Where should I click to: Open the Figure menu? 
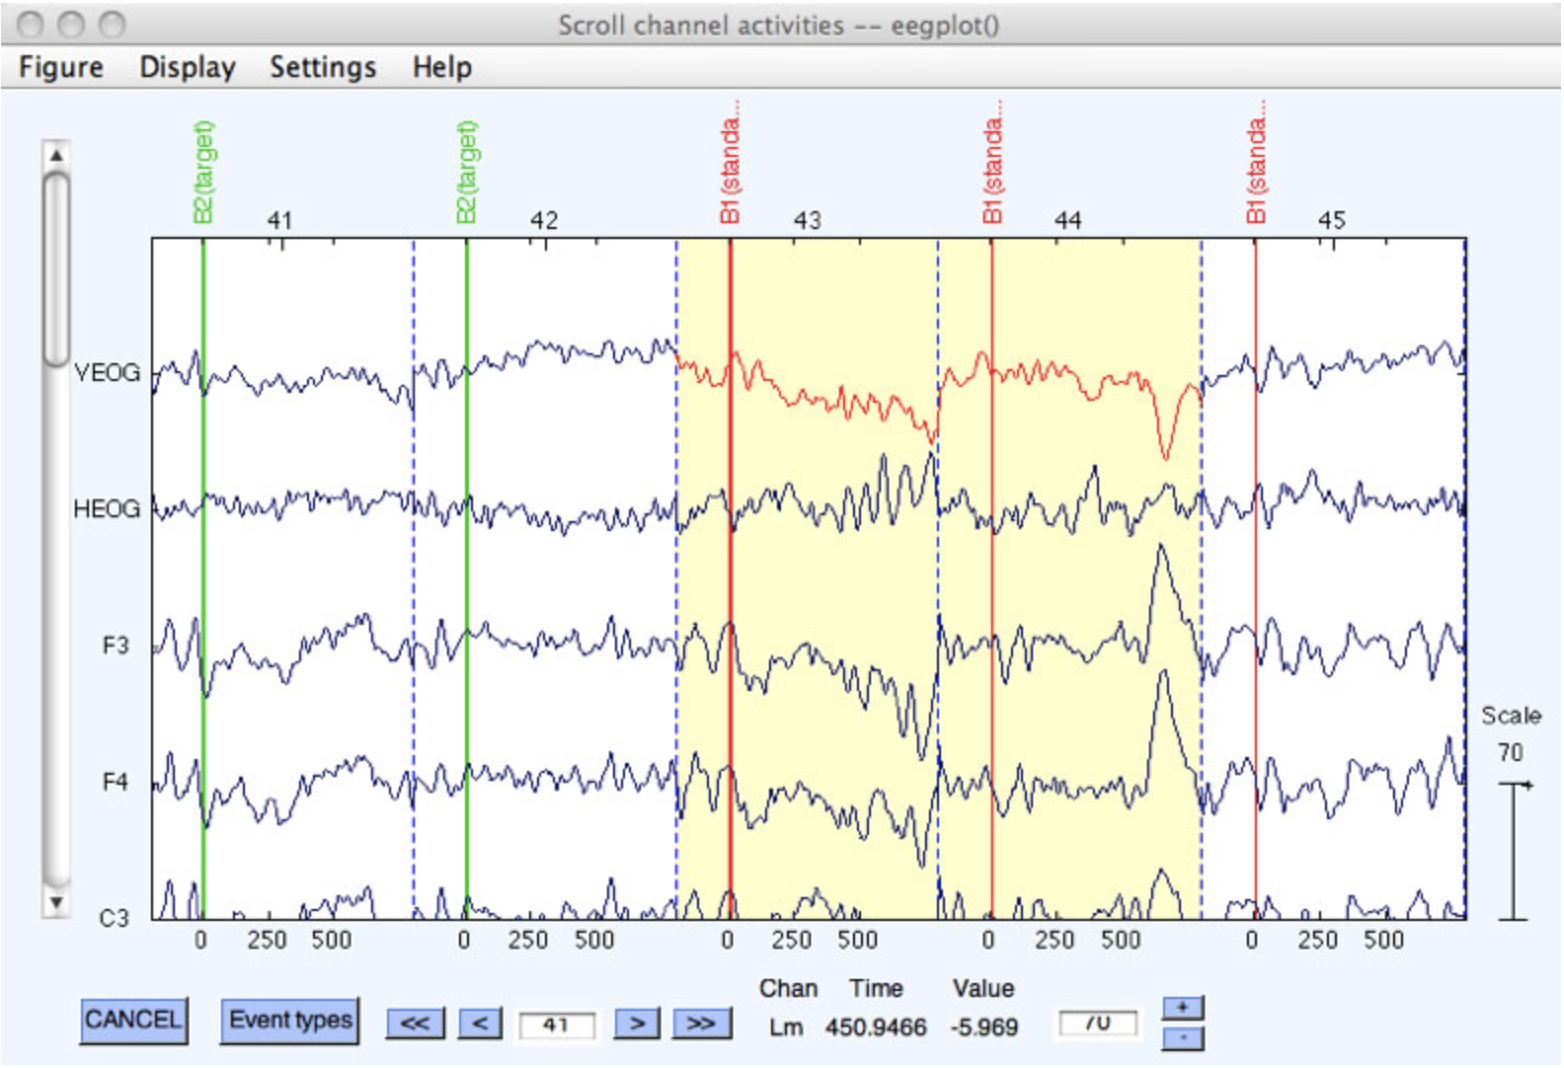(x=61, y=67)
